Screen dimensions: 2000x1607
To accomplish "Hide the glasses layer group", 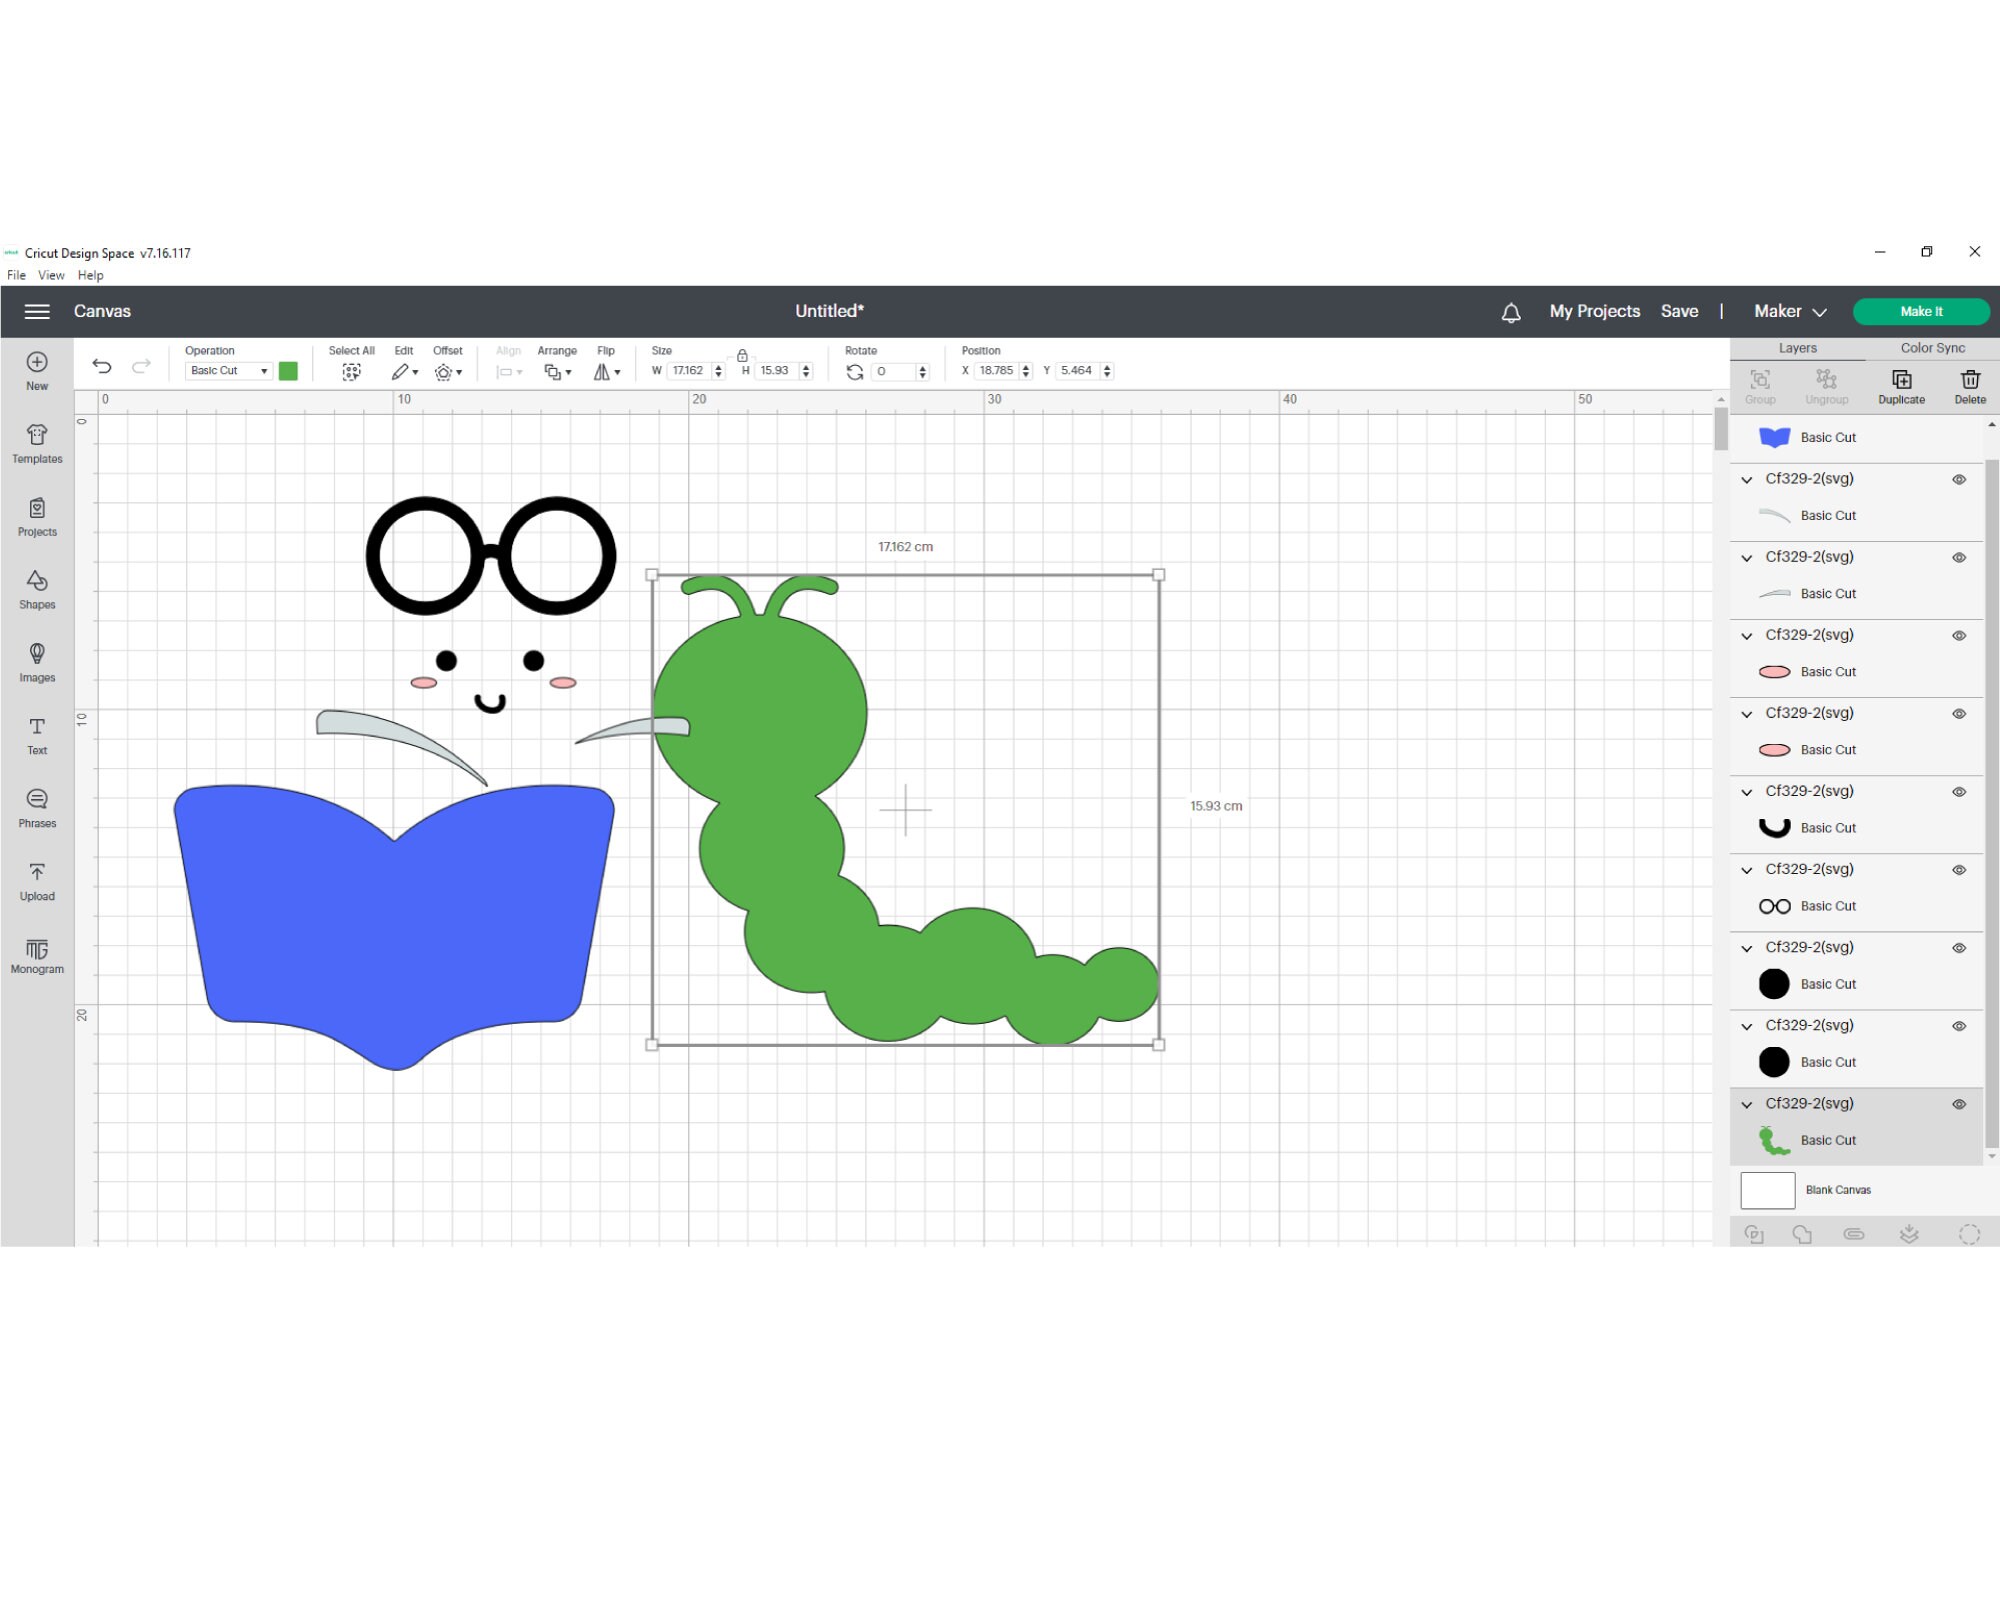I will click(1959, 869).
